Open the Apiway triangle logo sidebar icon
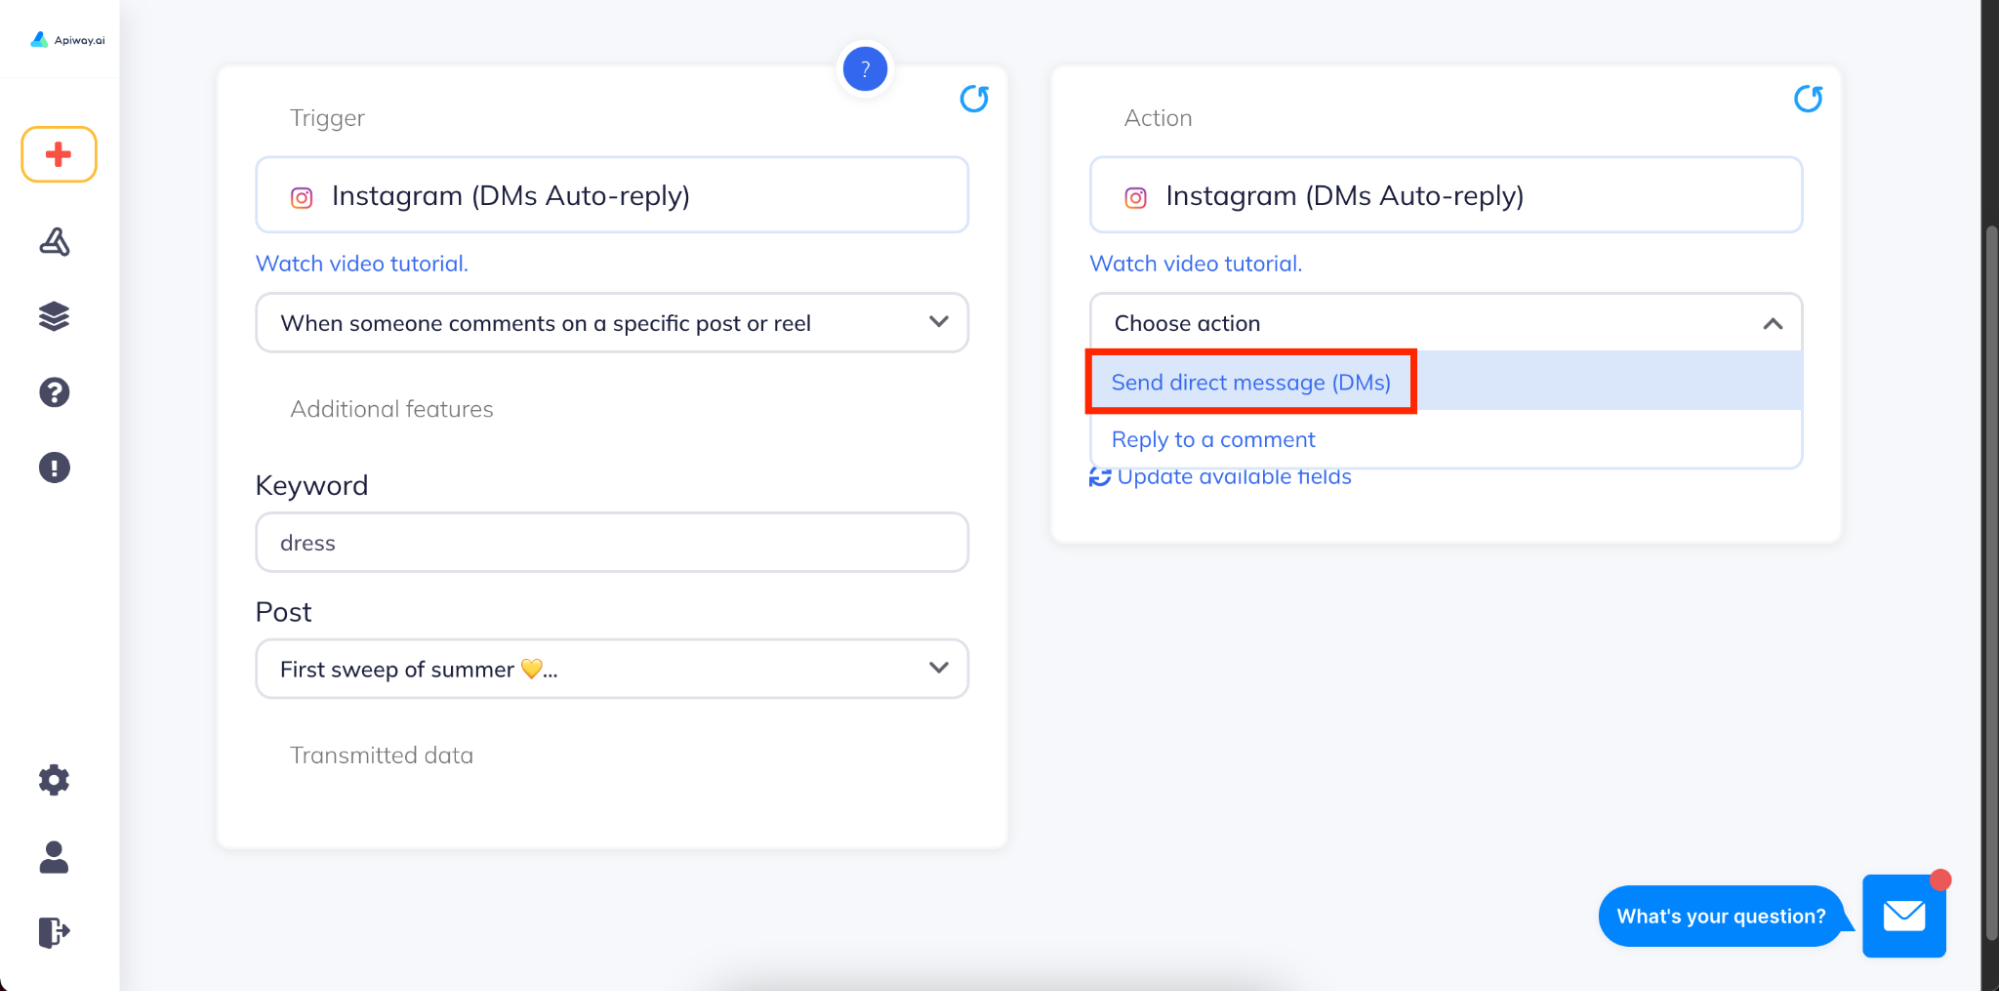Viewport: 1999px width, 991px height. (54, 242)
